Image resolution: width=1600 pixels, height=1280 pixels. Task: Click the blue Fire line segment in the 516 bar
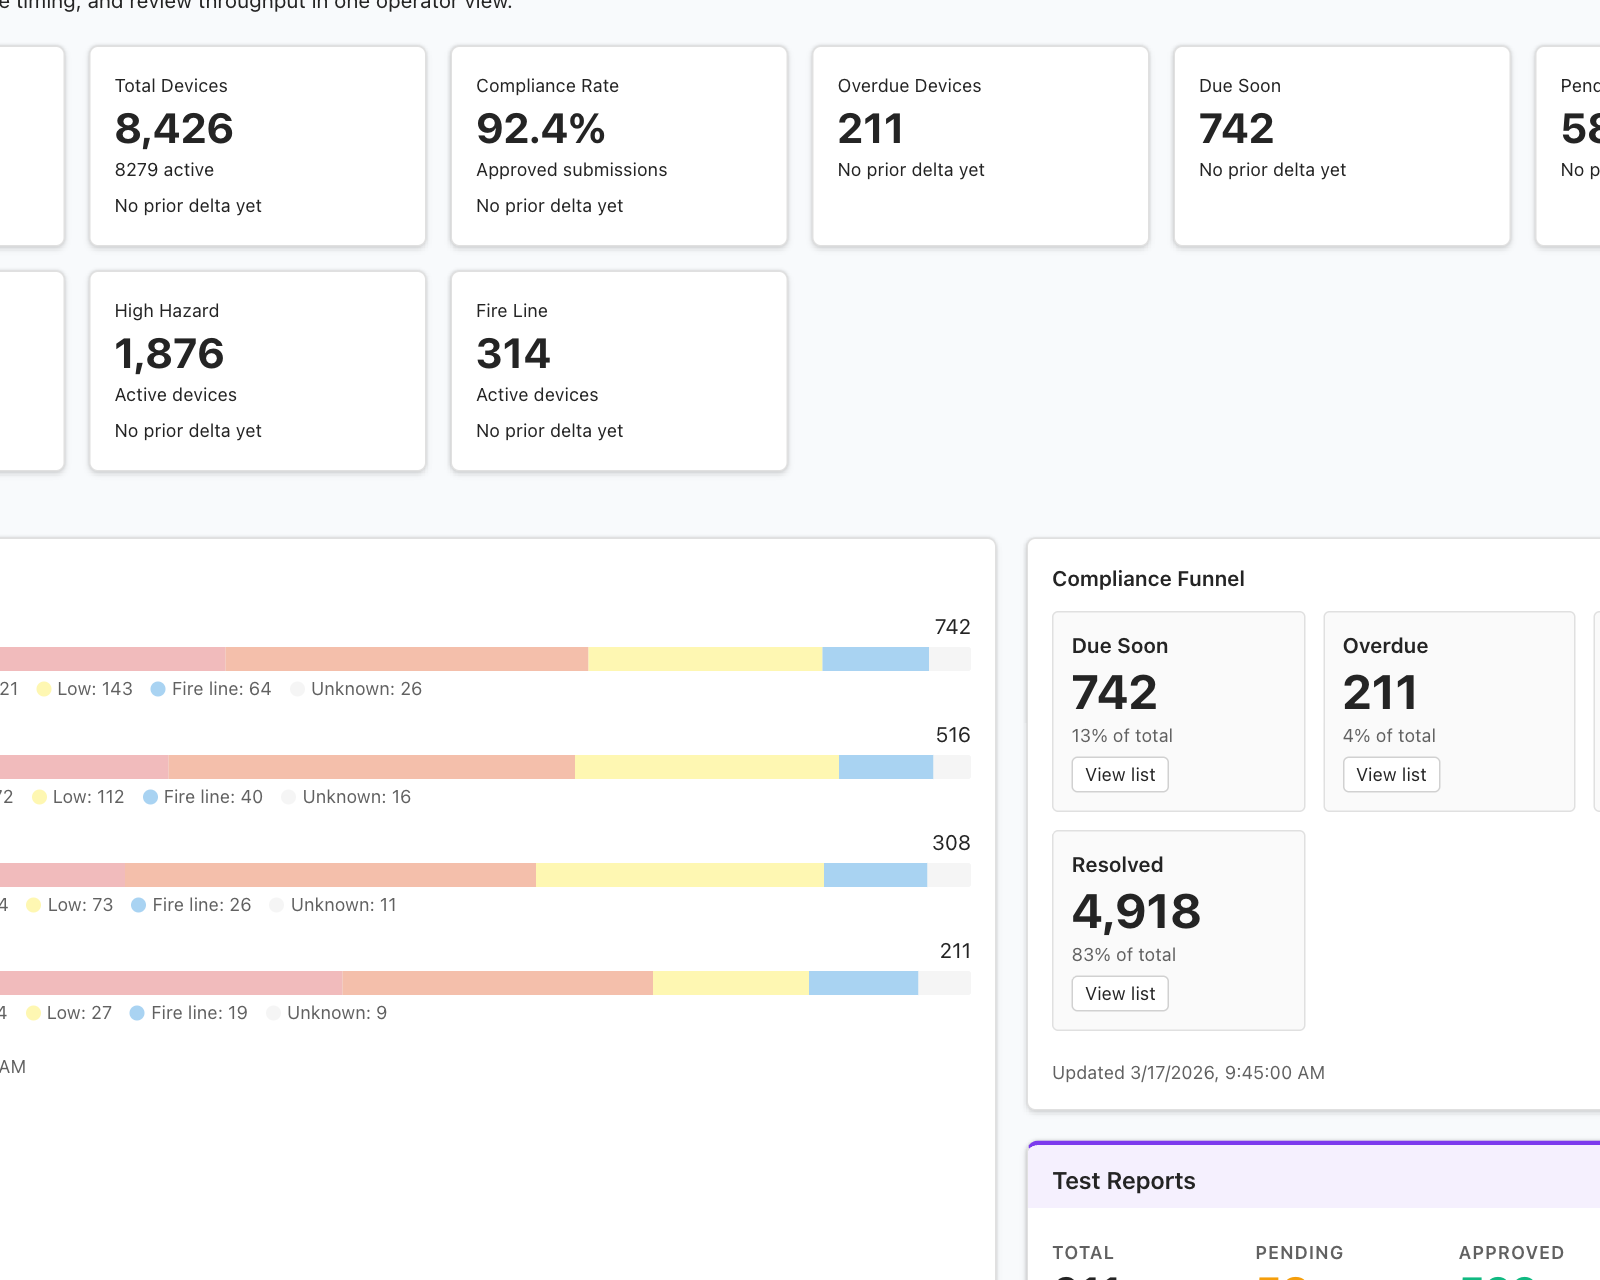[x=886, y=767]
